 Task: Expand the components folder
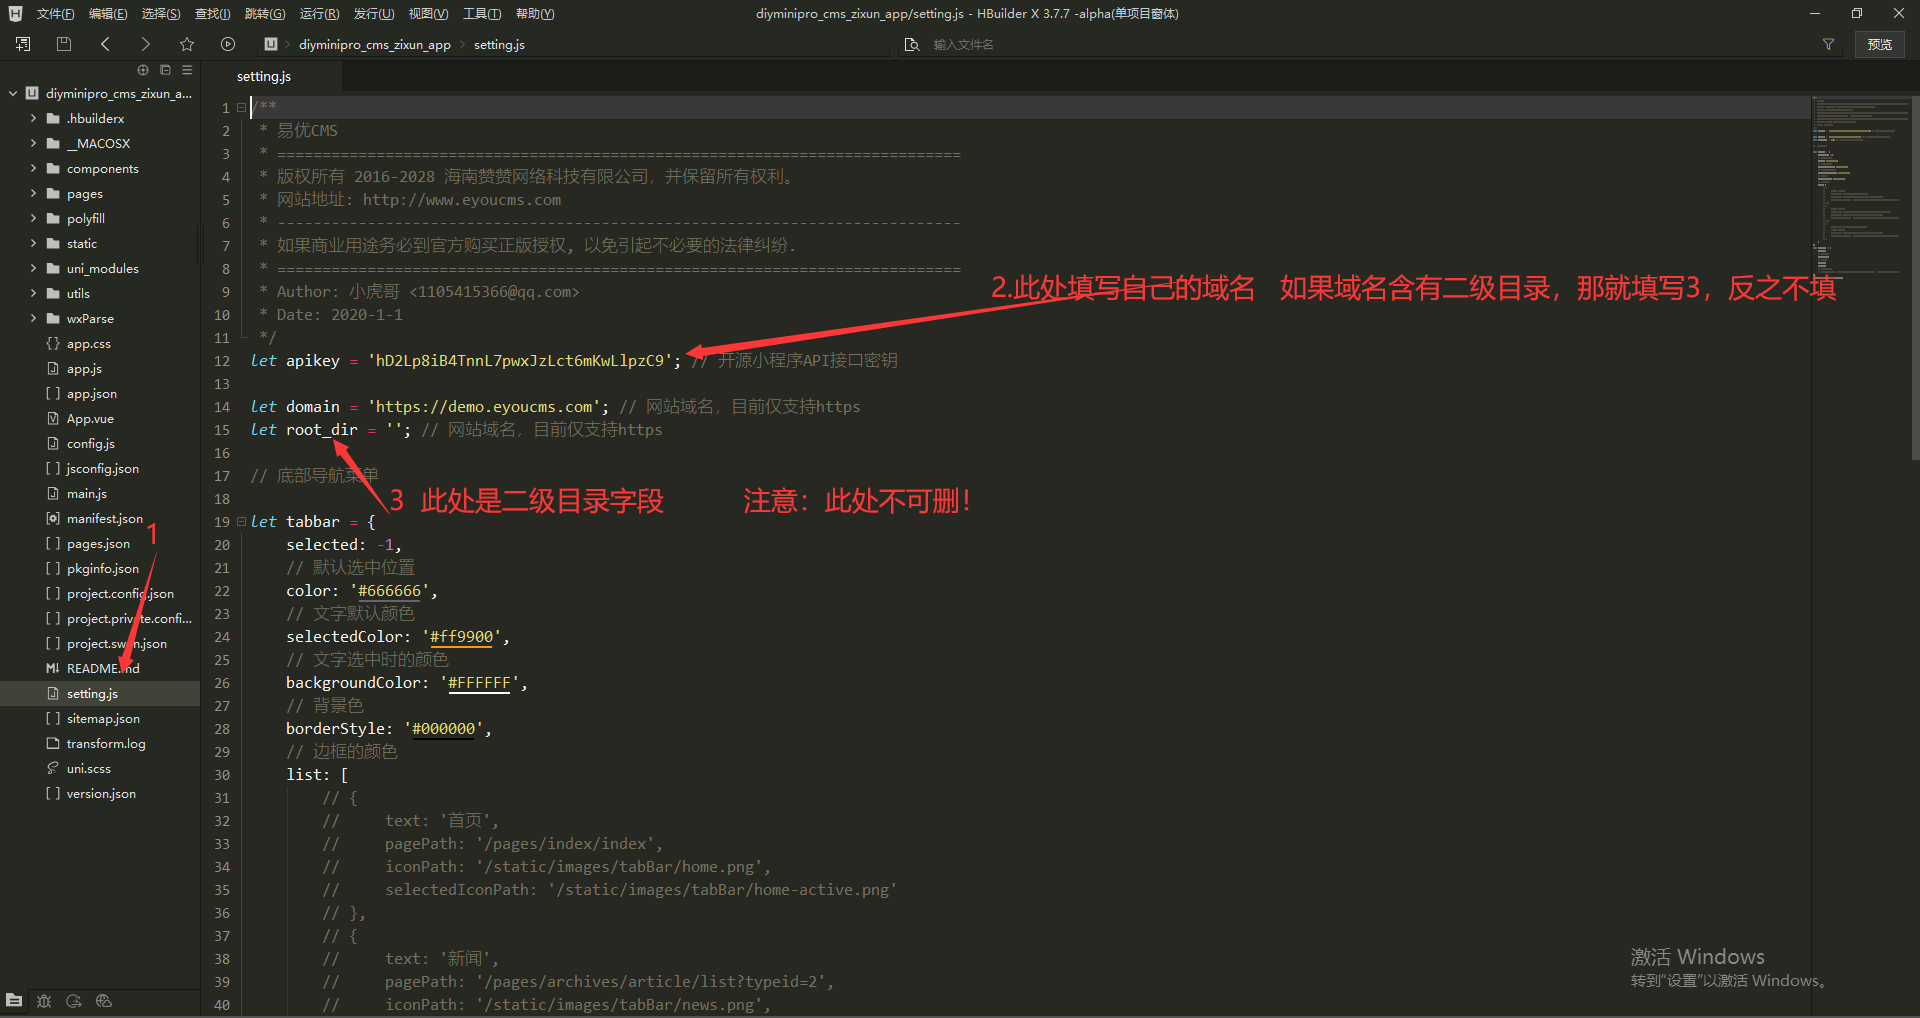(x=103, y=168)
